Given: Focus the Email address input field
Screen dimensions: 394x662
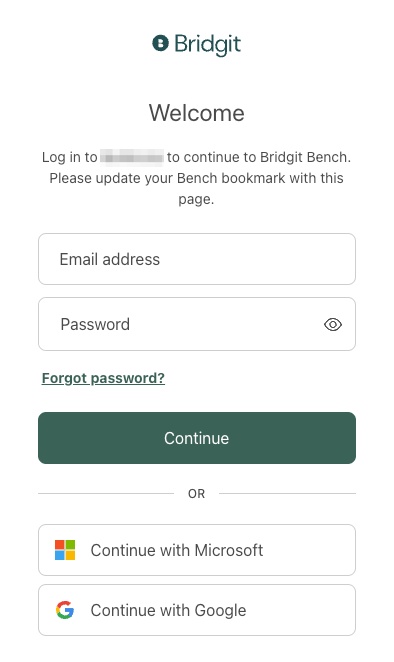Looking at the screenshot, I should click(197, 259).
